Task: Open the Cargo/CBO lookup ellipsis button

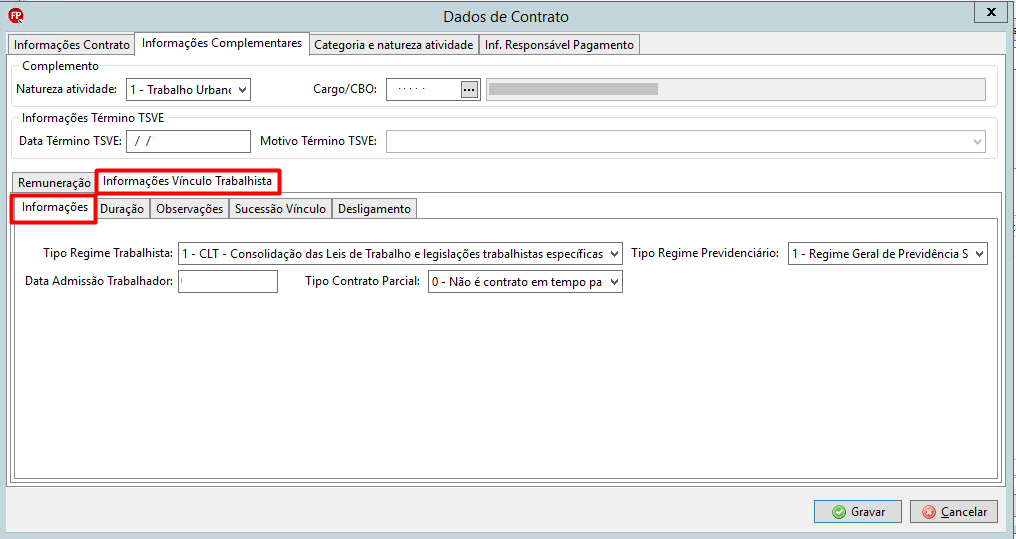Action: pos(469,90)
